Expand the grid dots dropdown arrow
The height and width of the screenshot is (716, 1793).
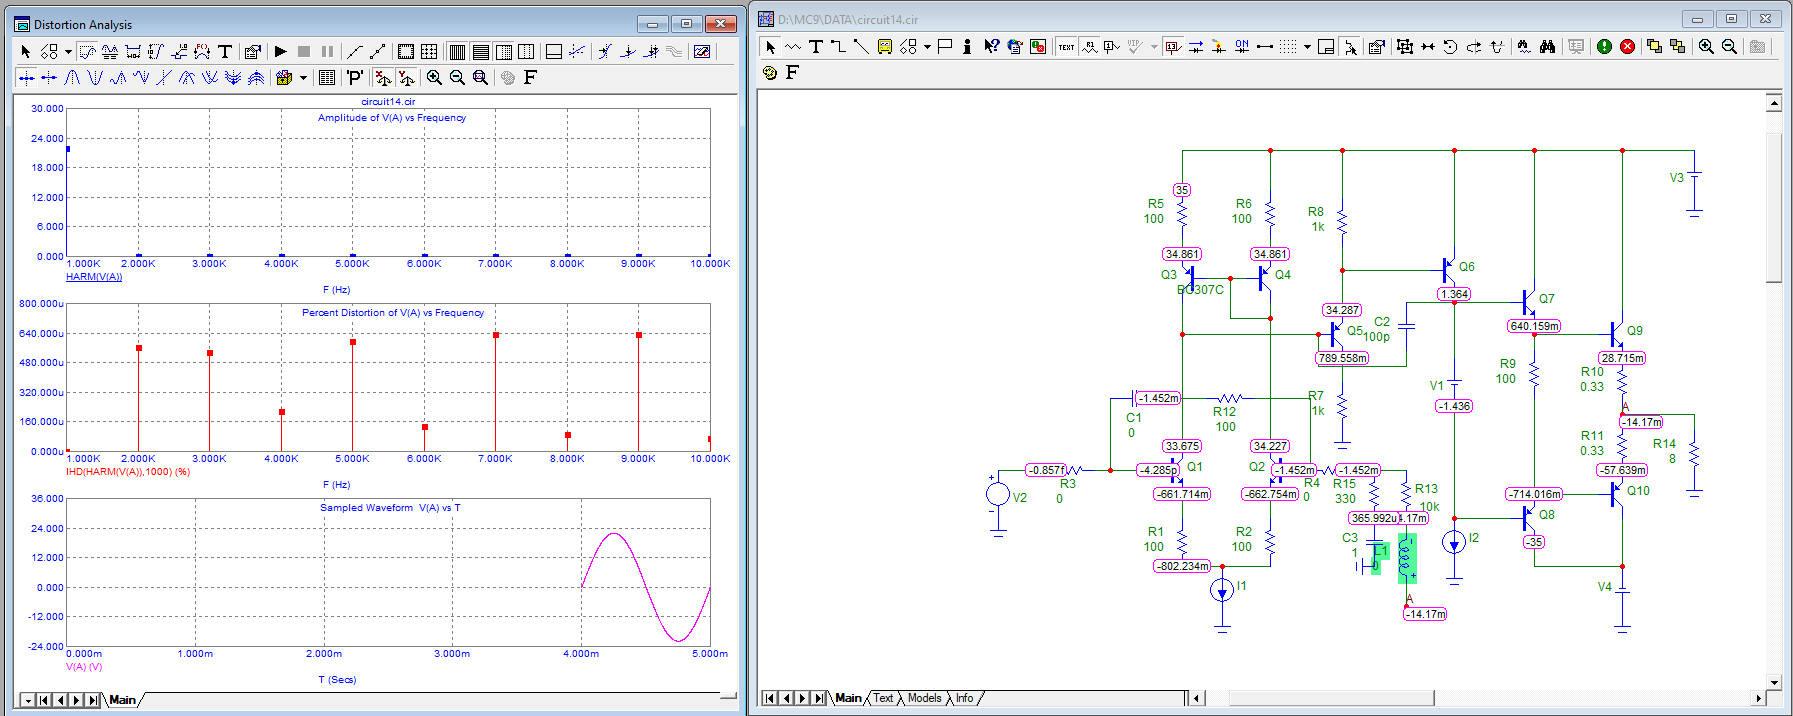point(1307,47)
